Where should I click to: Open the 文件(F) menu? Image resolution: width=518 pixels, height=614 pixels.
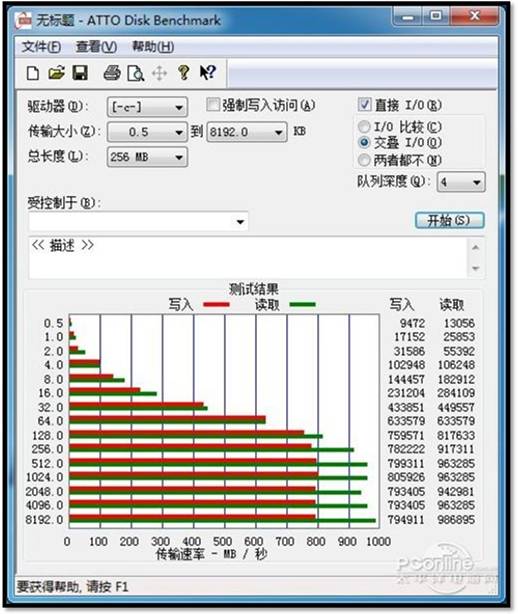click(x=41, y=47)
